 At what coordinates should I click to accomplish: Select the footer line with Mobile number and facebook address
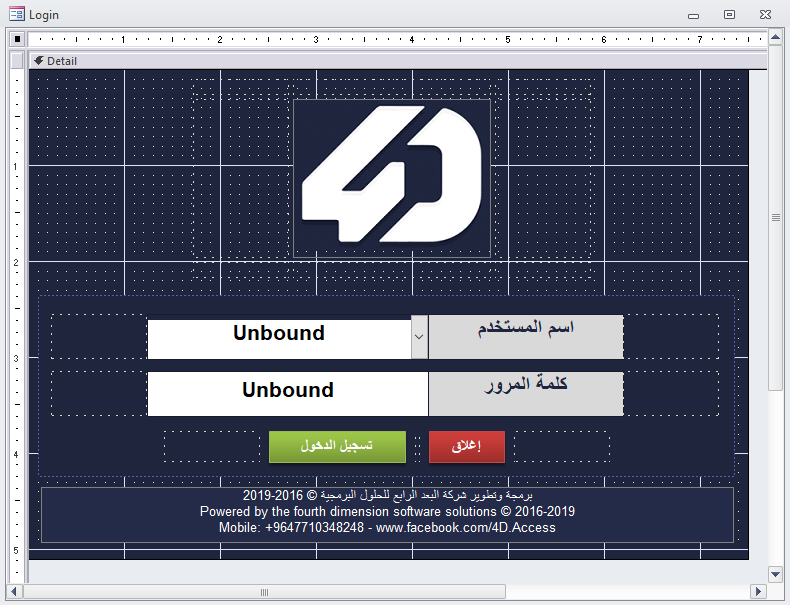(x=387, y=527)
